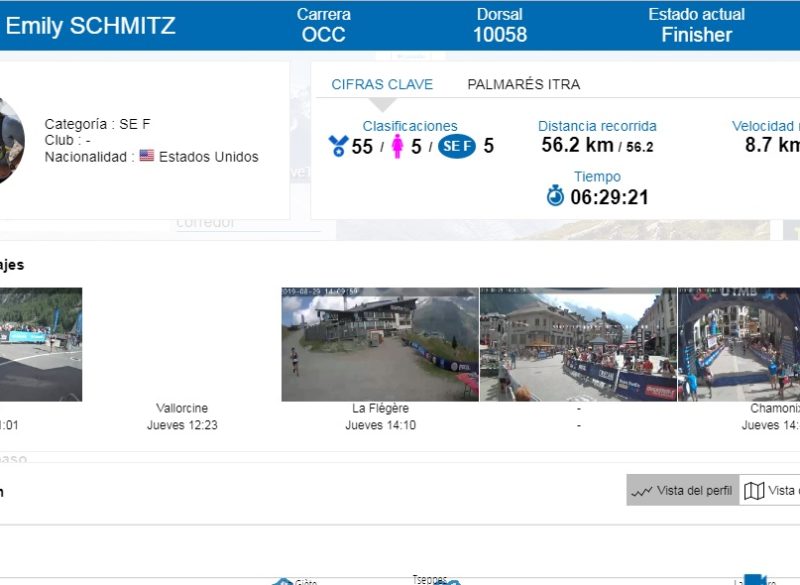Click the folded map view icon
Viewport: 800px width, 585px height.
pos(754,491)
